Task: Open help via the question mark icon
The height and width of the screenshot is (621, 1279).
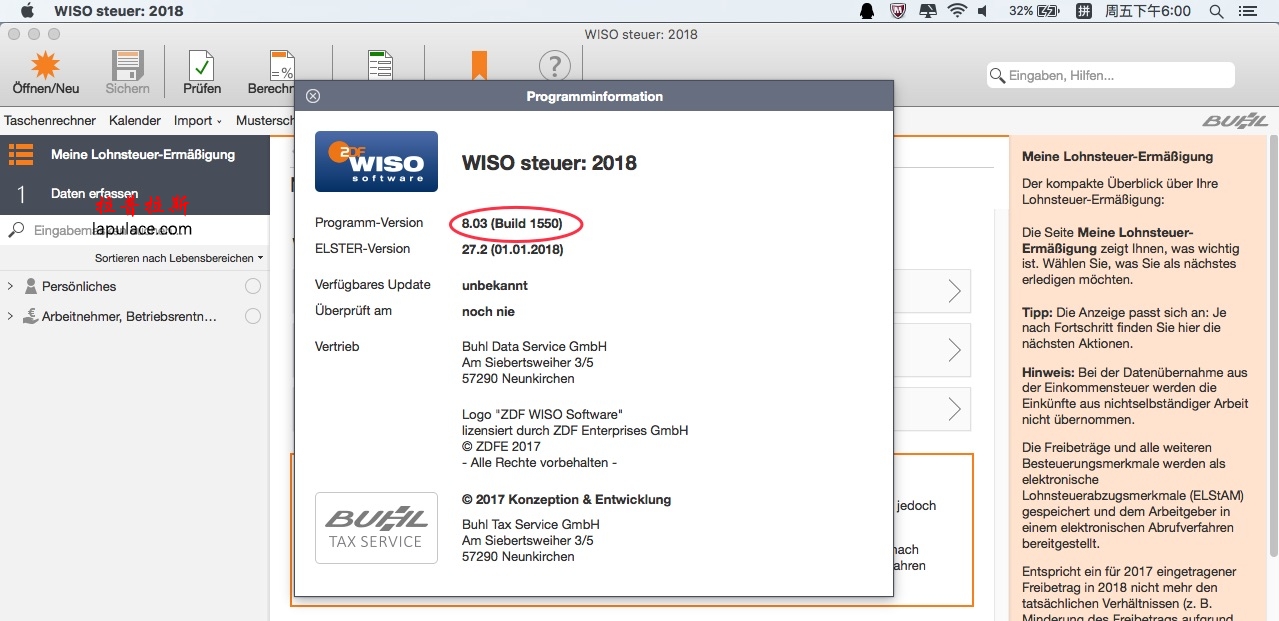Action: 554,66
